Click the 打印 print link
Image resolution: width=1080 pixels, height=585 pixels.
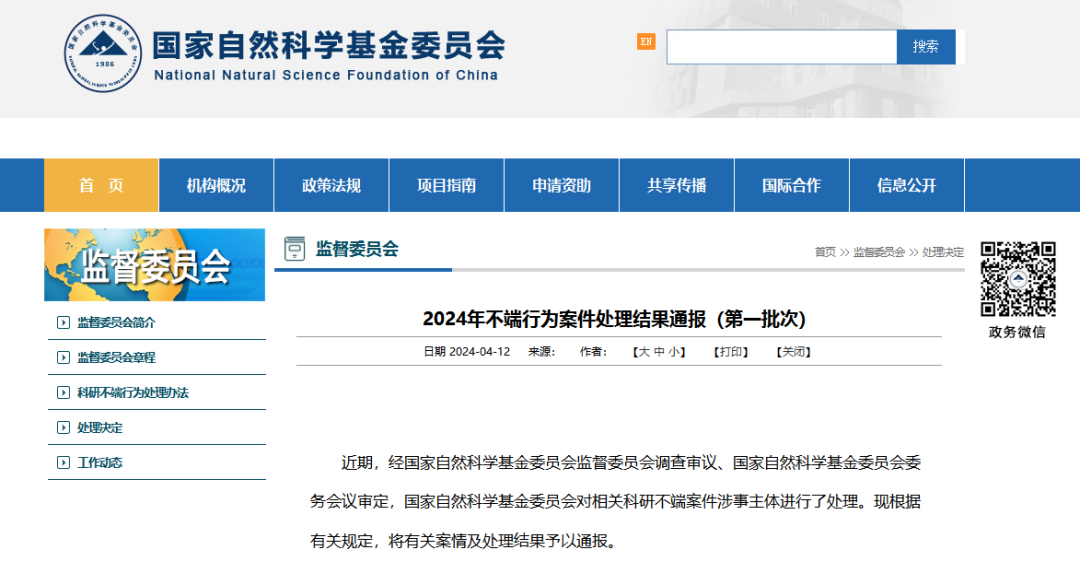(731, 352)
